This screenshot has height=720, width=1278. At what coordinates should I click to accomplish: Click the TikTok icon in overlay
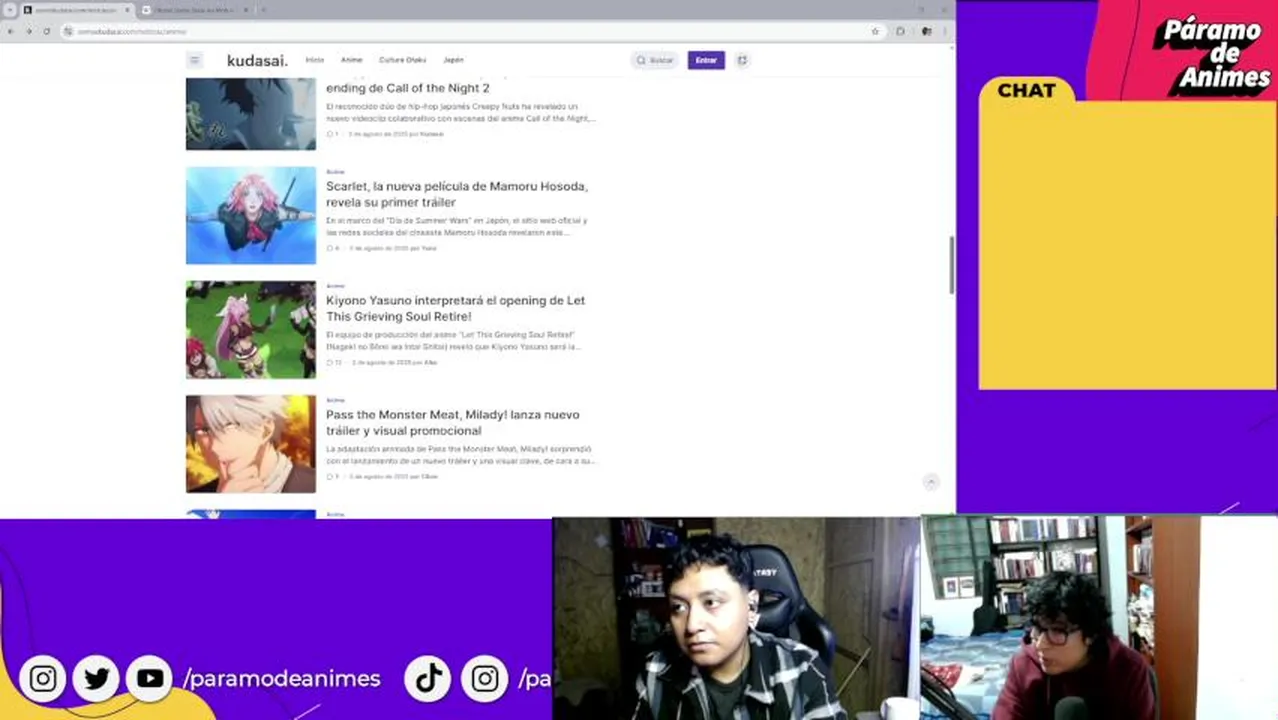point(429,679)
